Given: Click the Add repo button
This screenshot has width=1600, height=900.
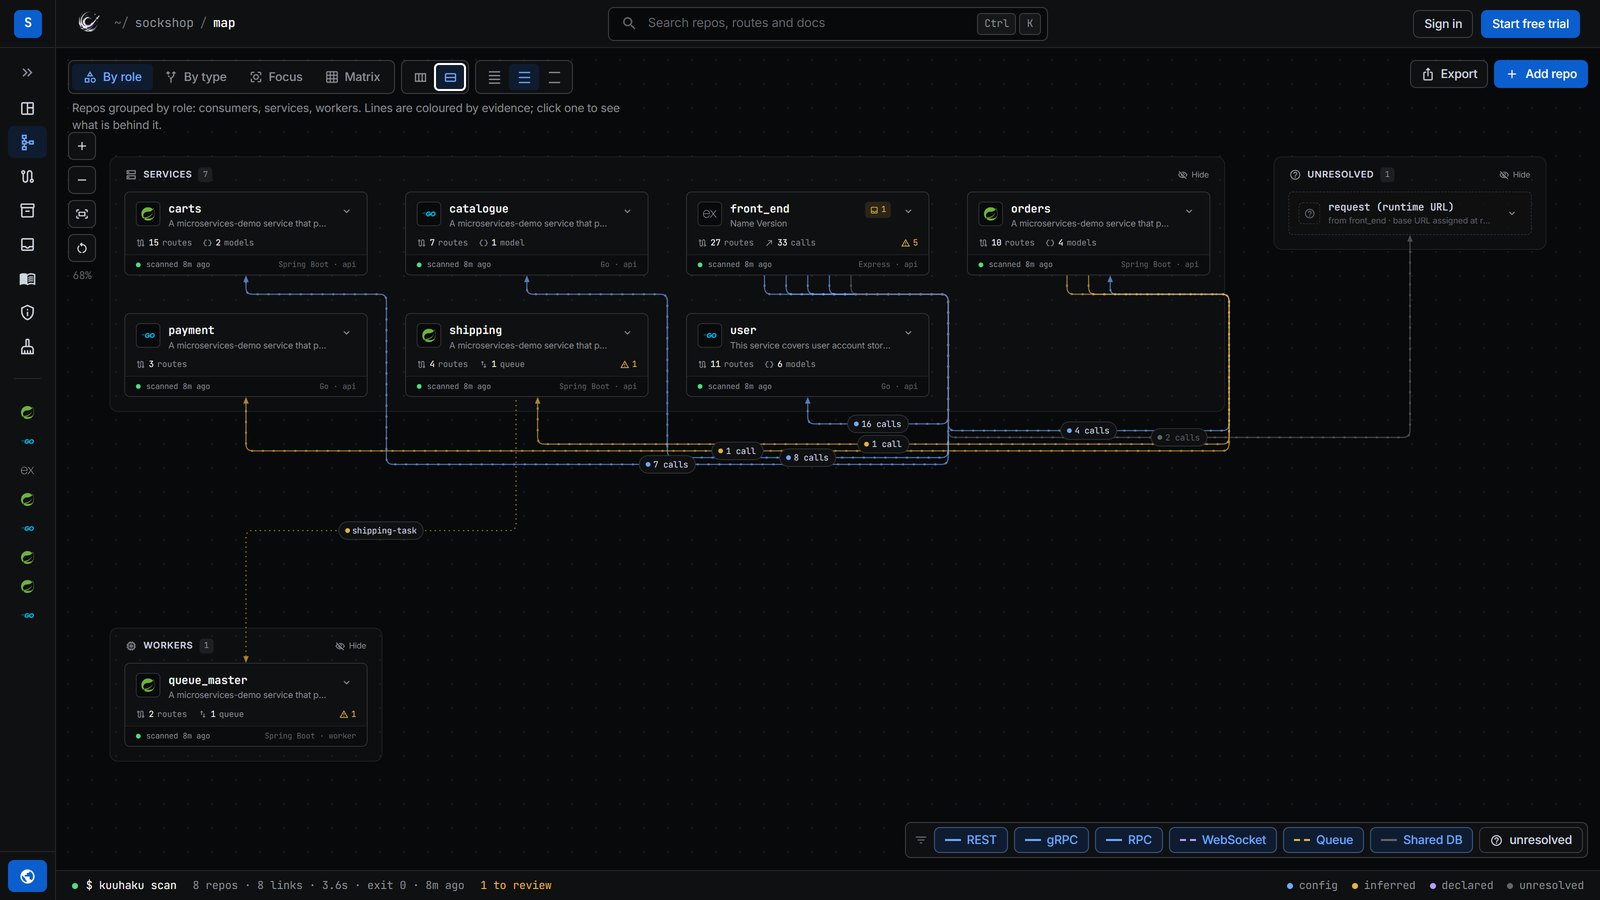Looking at the screenshot, I should pyautogui.click(x=1540, y=74).
